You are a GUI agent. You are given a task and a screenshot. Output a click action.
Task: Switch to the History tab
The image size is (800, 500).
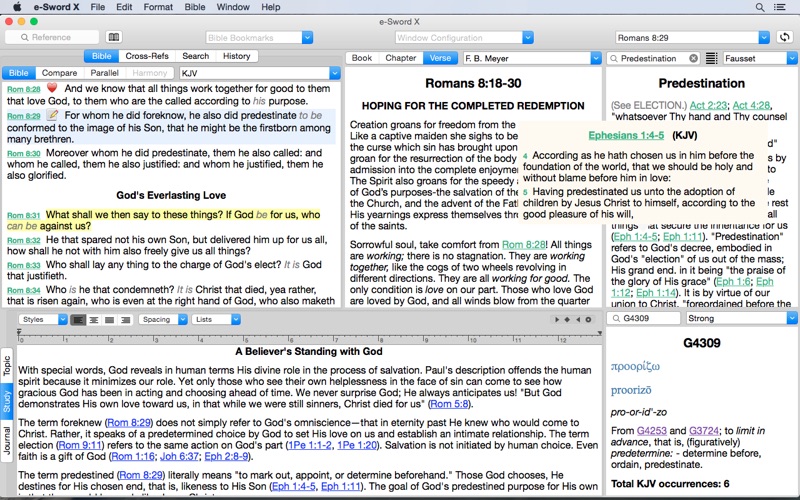[x=236, y=56]
